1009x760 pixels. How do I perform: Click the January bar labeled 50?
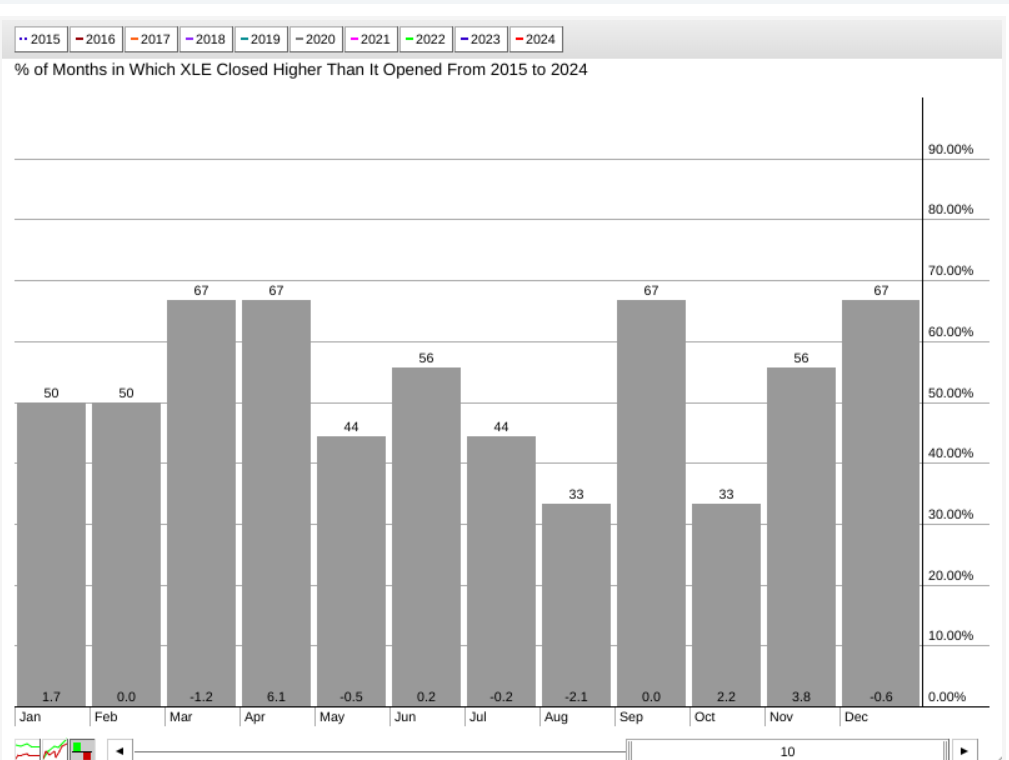pos(51,555)
